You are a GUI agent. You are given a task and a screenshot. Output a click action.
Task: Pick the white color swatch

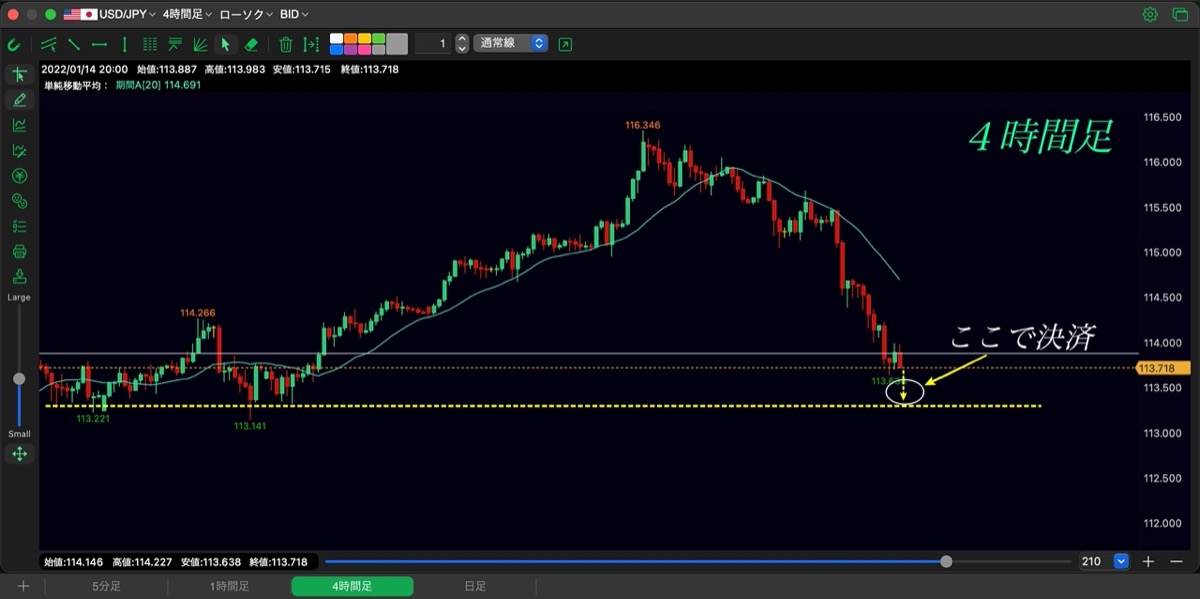point(337,39)
